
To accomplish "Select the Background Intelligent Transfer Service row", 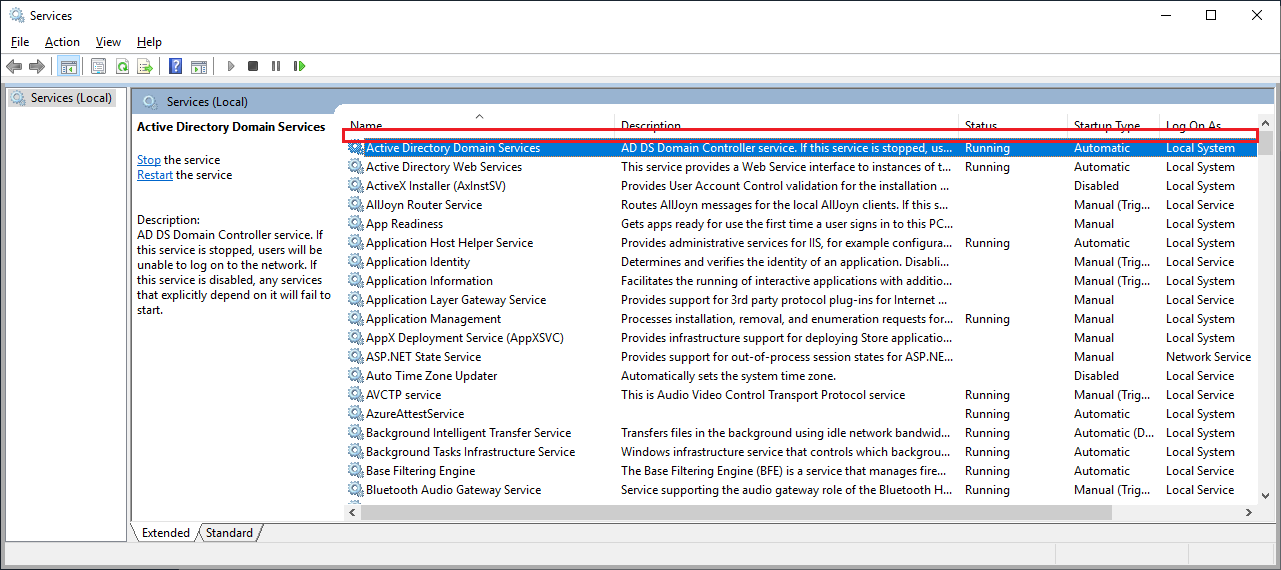I will (801, 433).
